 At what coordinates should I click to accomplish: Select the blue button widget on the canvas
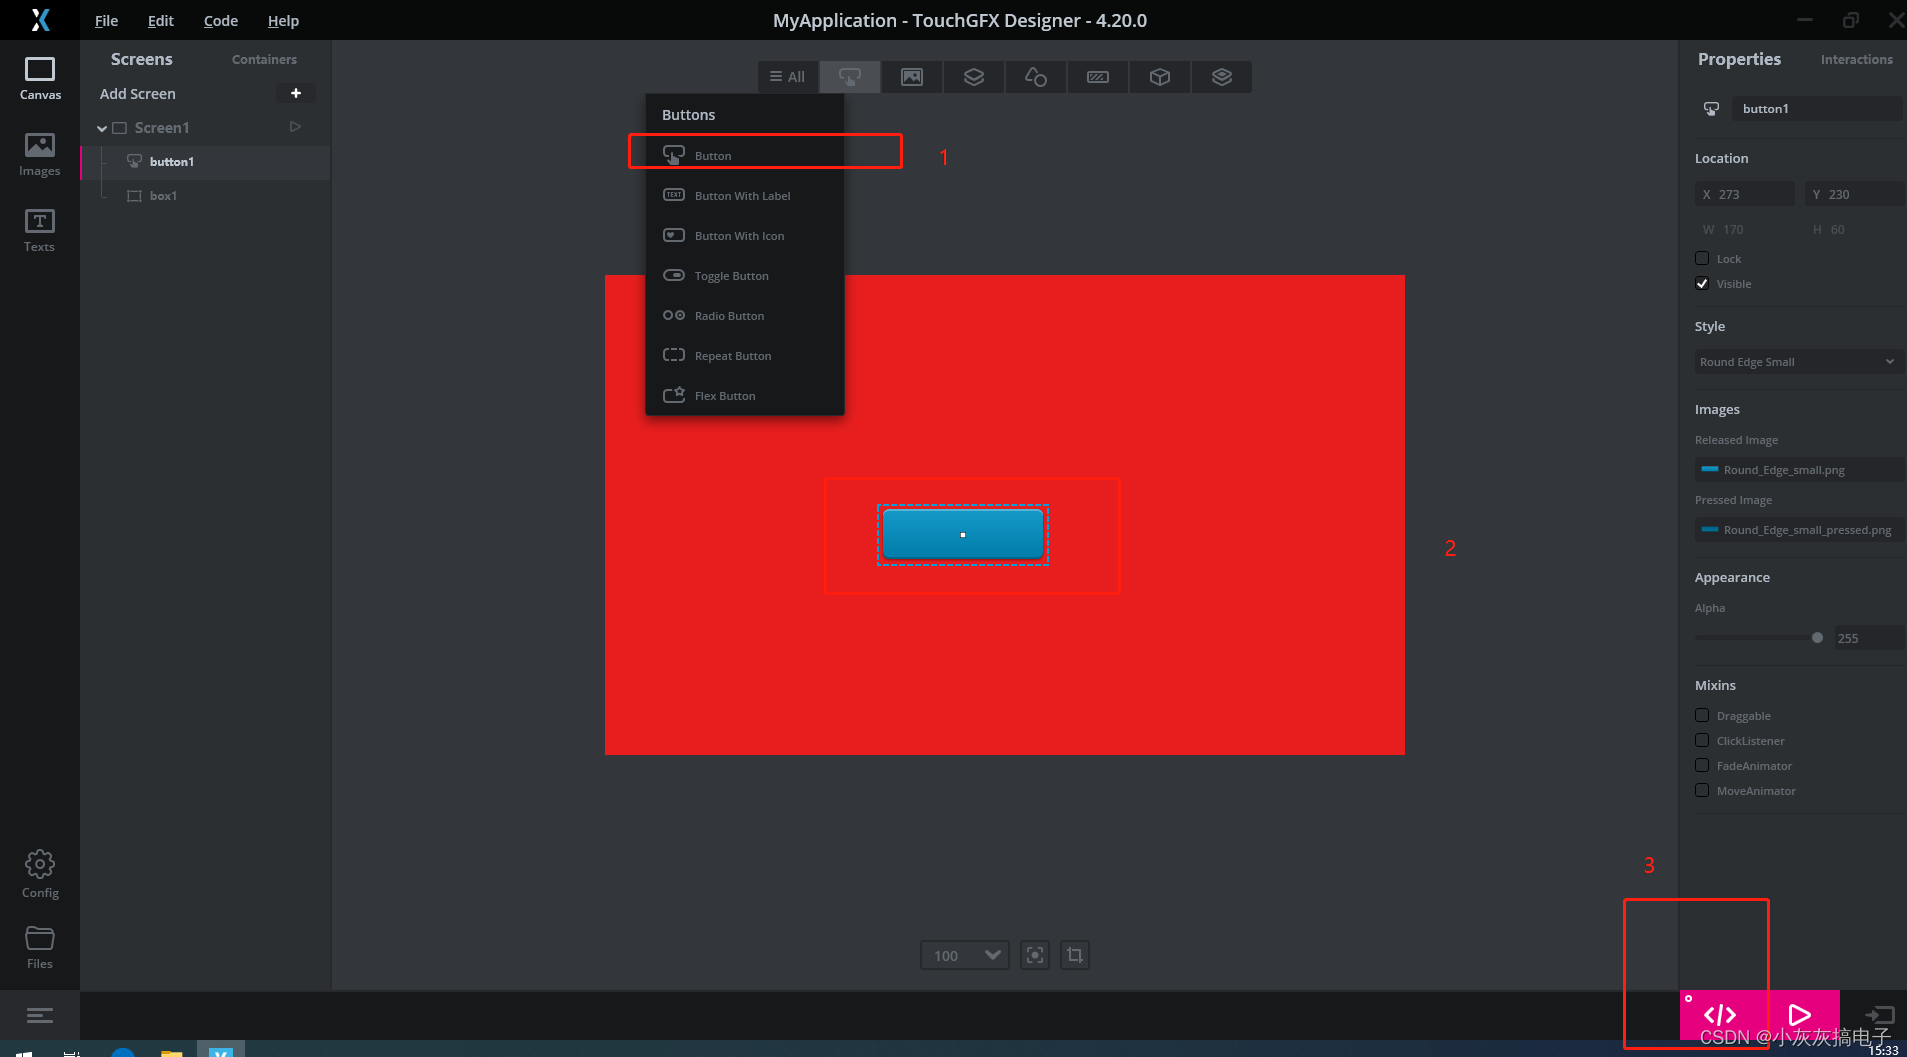coord(963,534)
